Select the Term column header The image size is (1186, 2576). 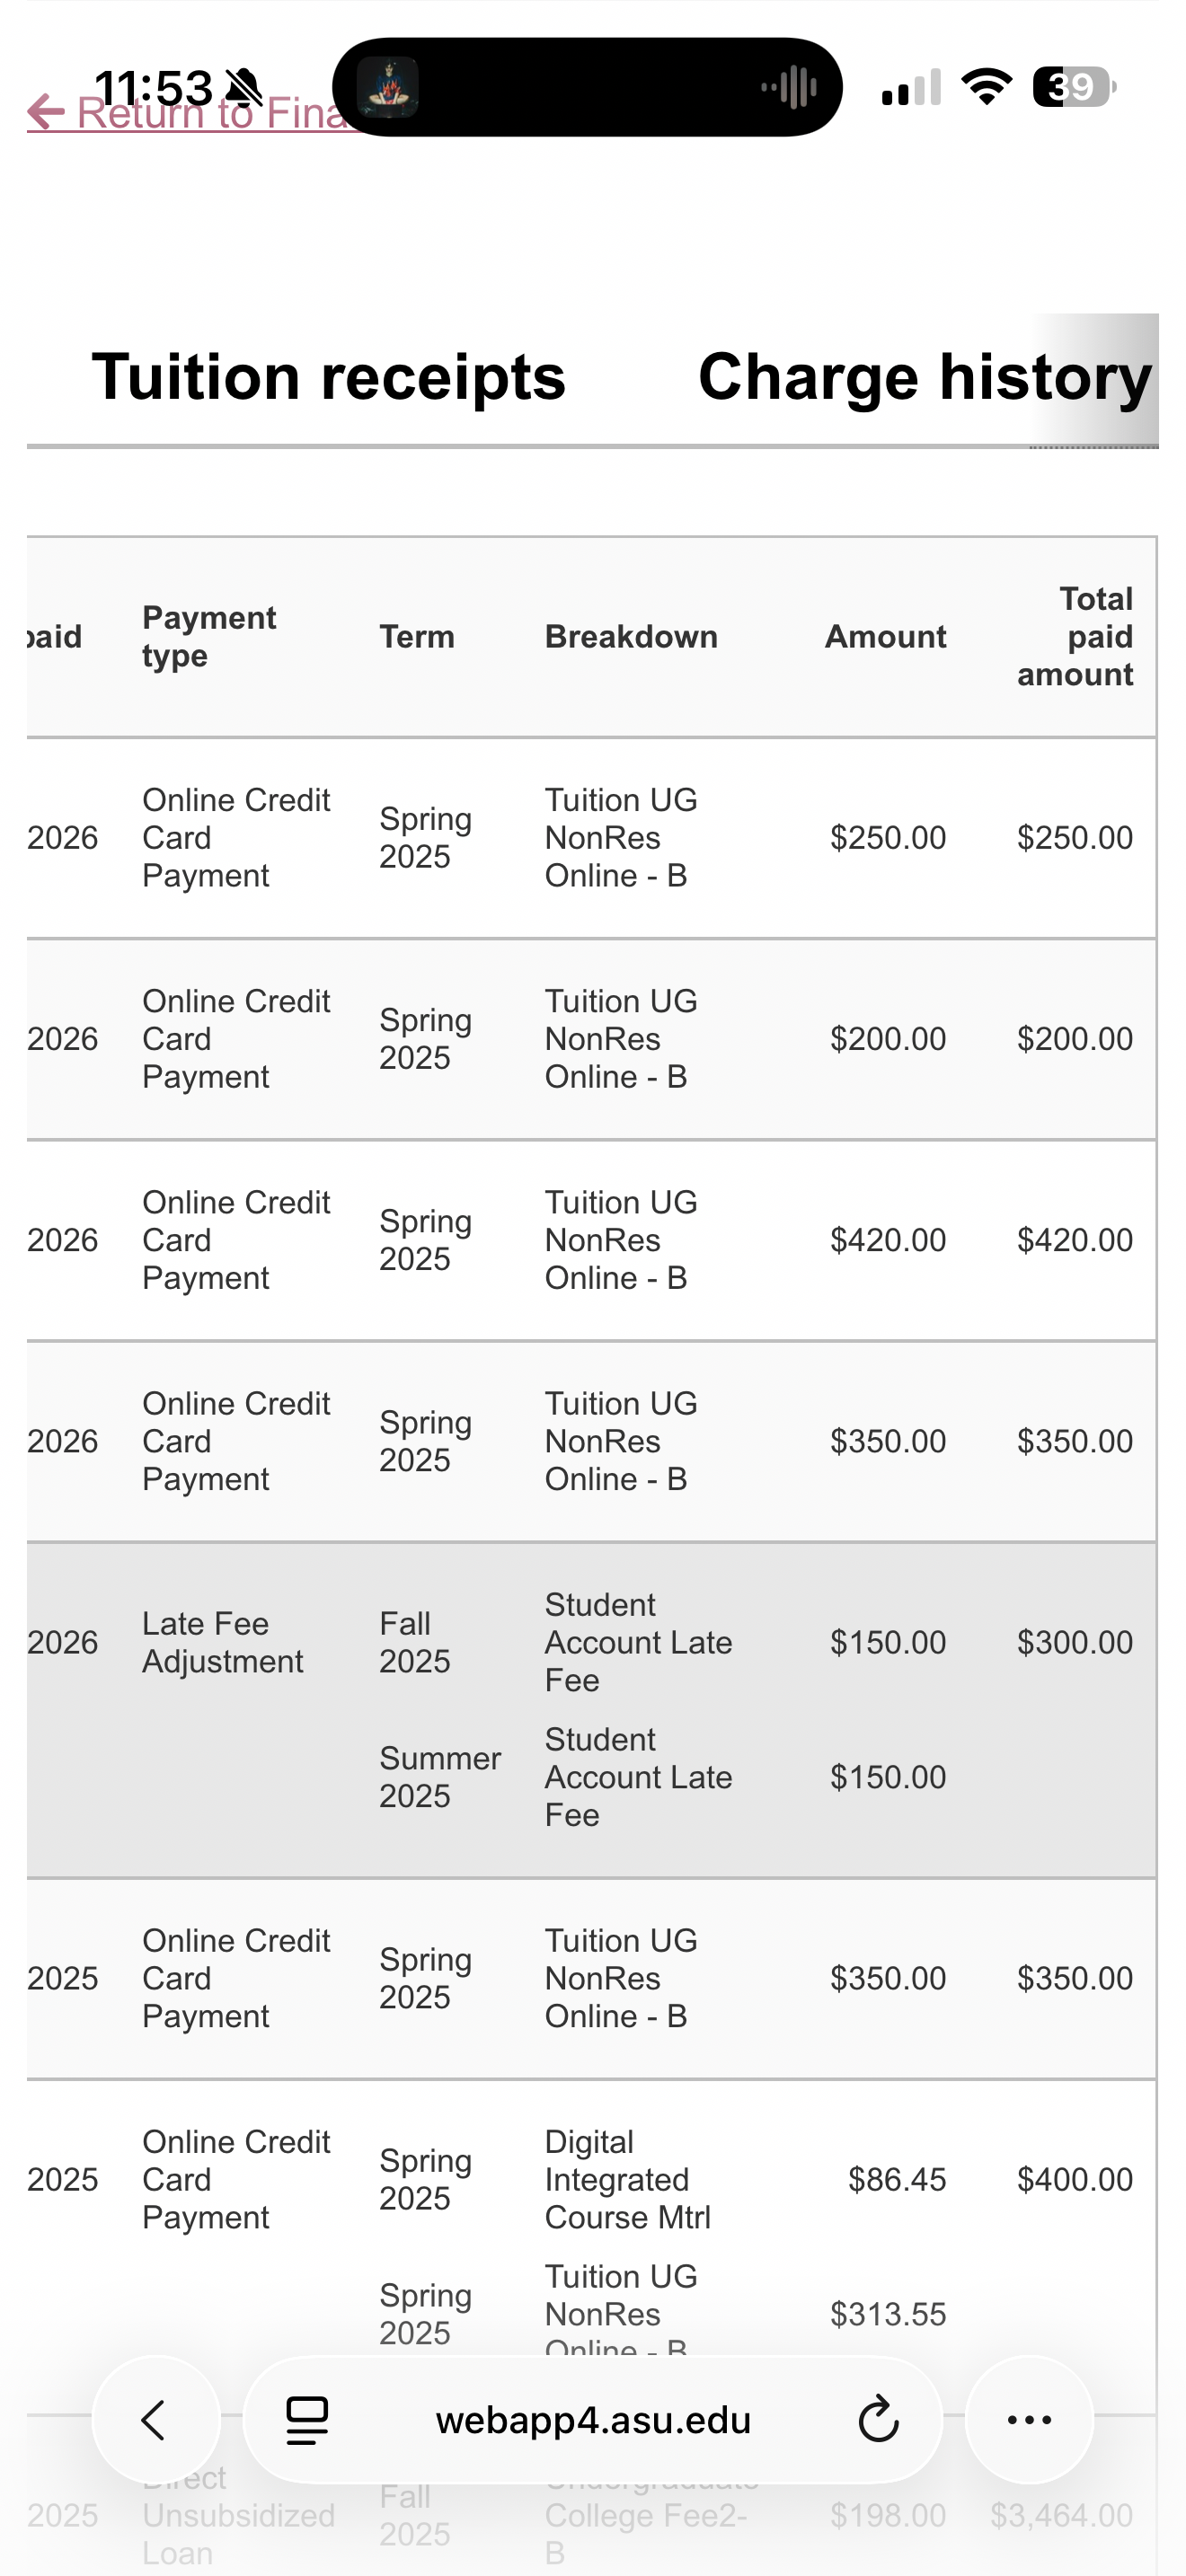pos(417,637)
